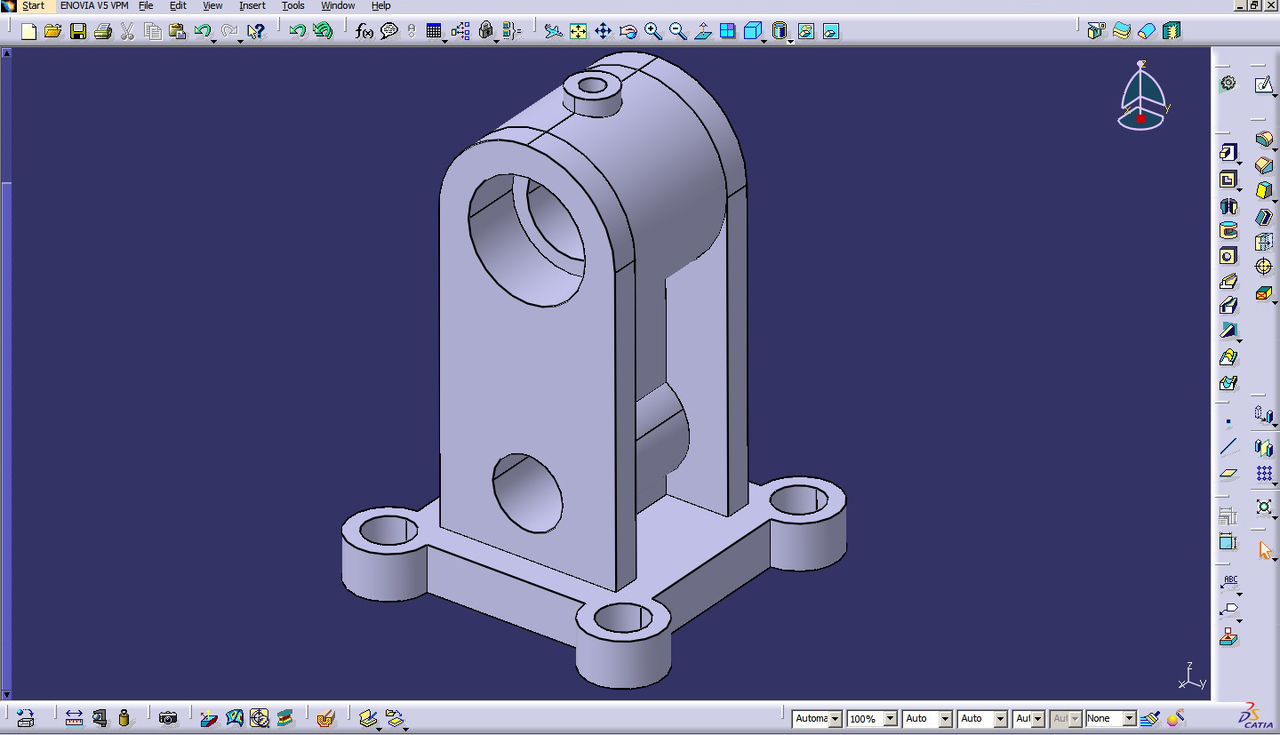
Task: Select the Slot tool
Action: [x=1228, y=306]
